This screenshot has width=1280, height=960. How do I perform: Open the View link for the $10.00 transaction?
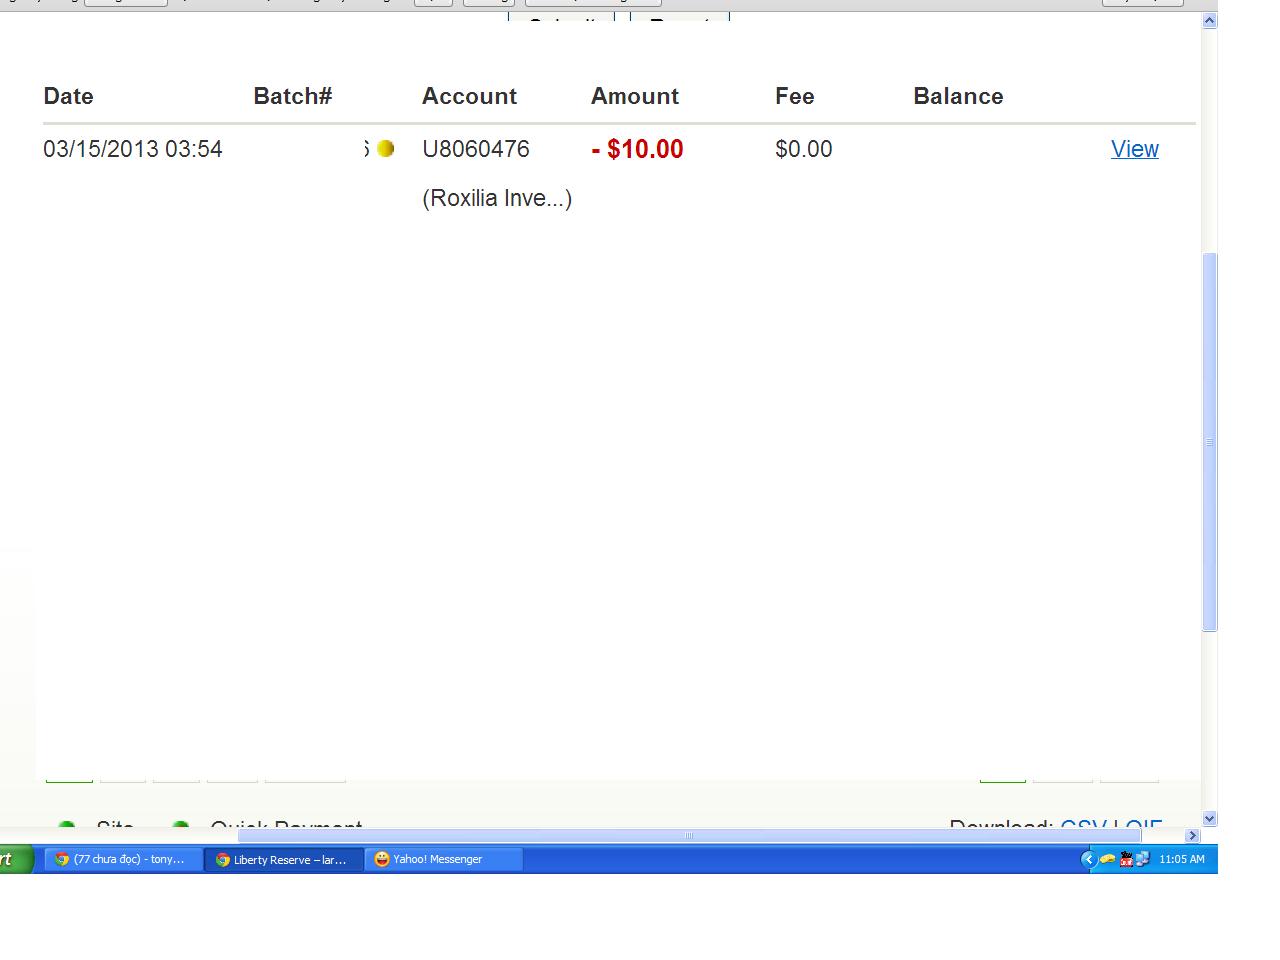coord(1134,149)
